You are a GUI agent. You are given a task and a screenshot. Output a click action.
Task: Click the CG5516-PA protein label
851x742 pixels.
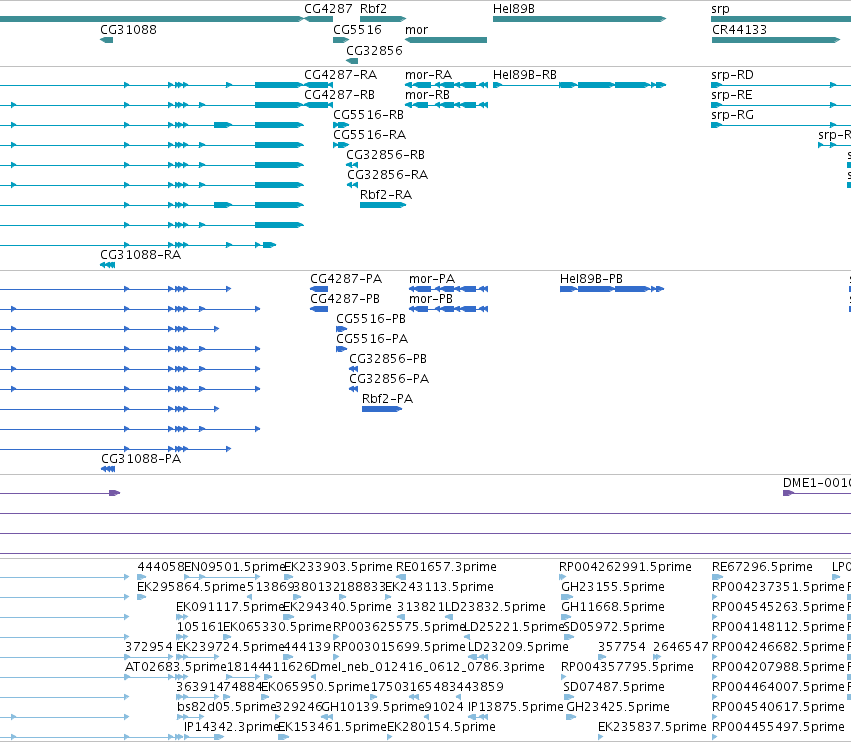click(x=372, y=339)
